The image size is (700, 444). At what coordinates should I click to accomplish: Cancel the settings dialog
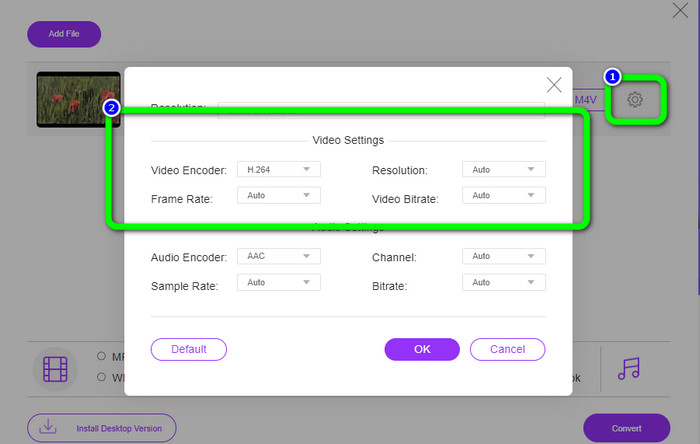click(508, 349)
